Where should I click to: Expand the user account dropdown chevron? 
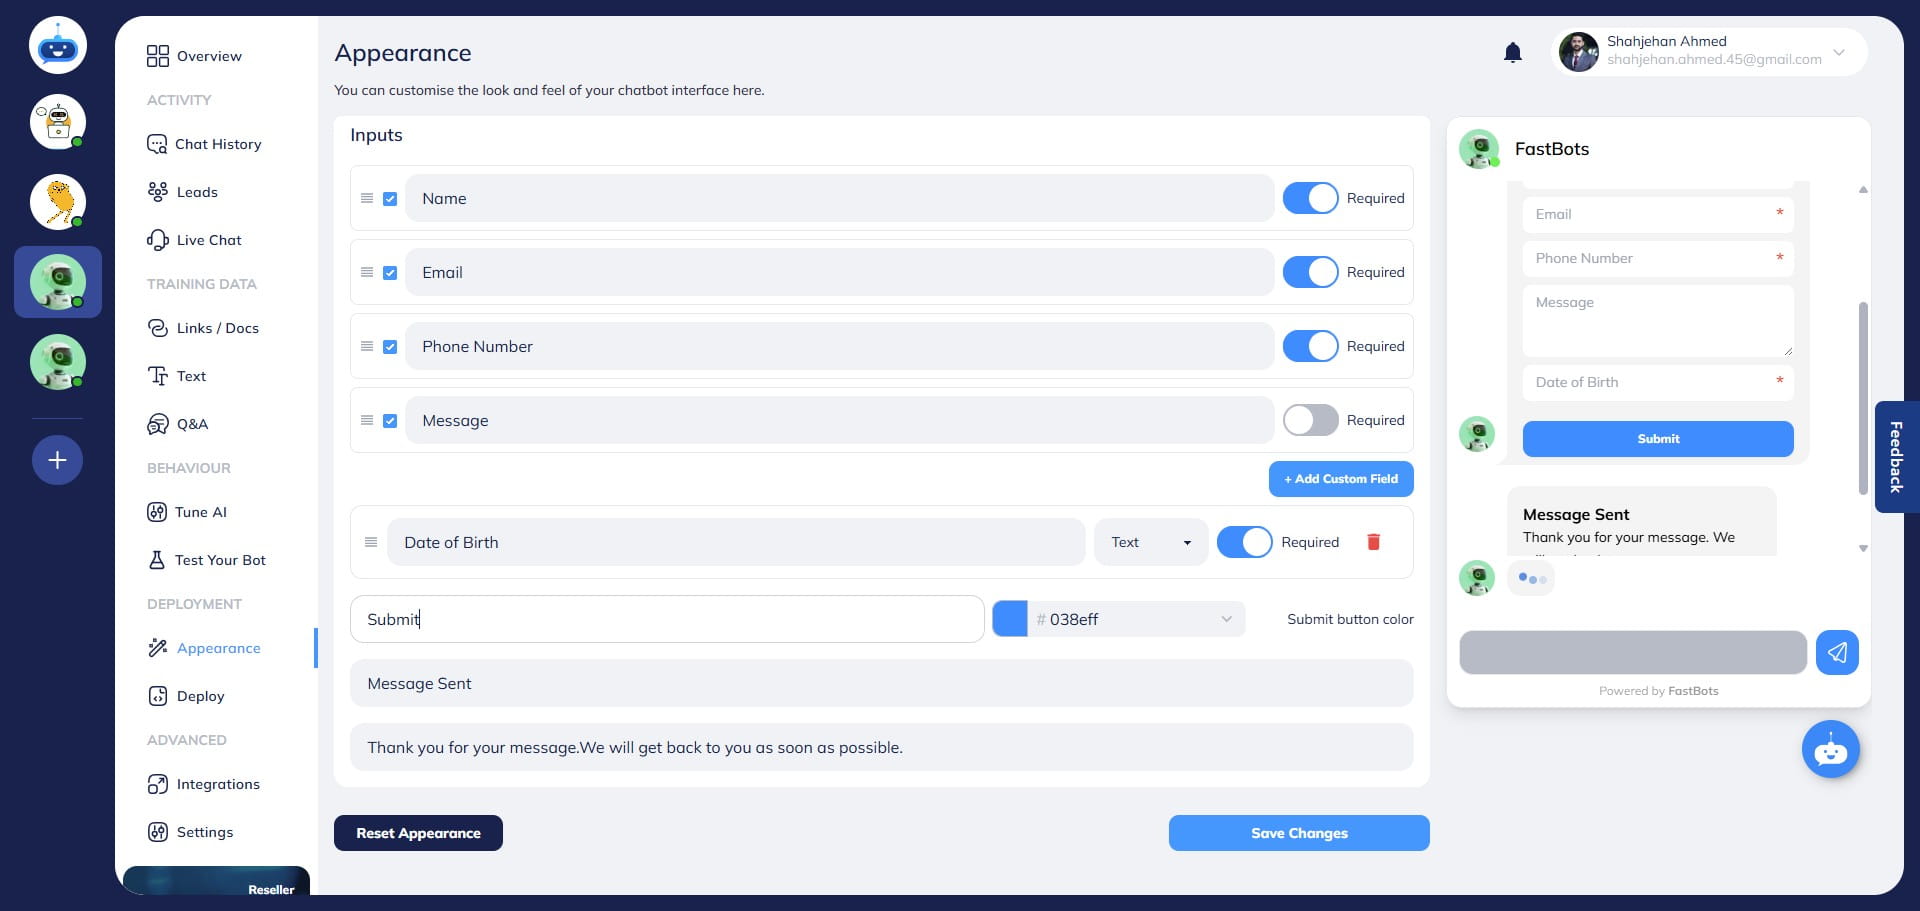click(1838, 53)
